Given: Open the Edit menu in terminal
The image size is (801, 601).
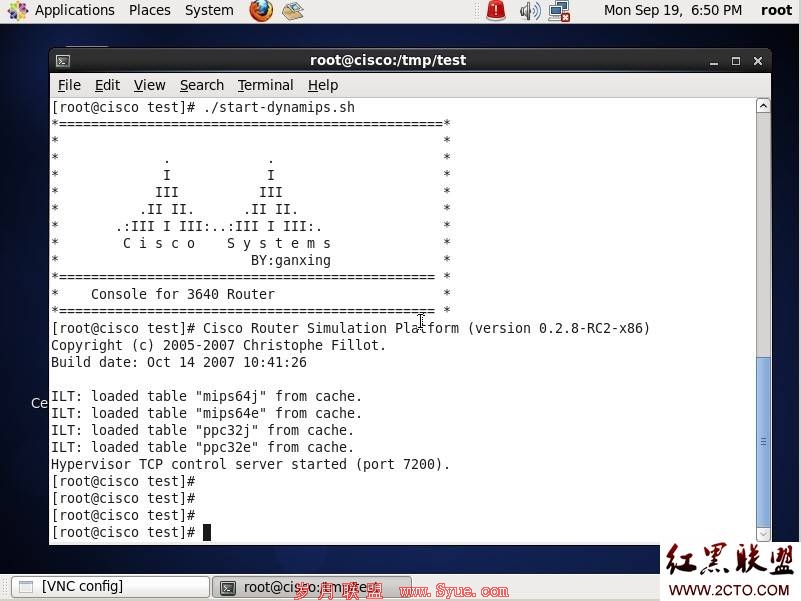Looking at the screenshot, I should point(107,85).
